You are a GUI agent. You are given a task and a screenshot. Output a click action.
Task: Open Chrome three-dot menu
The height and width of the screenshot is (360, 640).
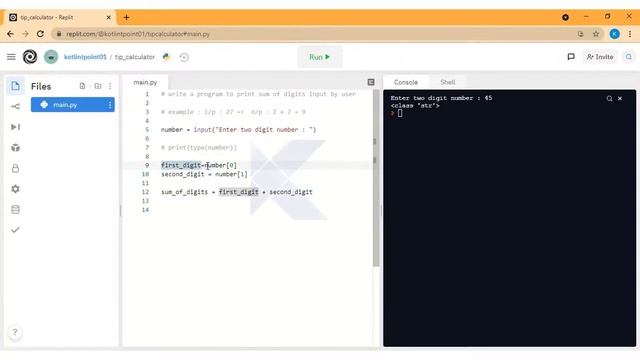point(630,34)
